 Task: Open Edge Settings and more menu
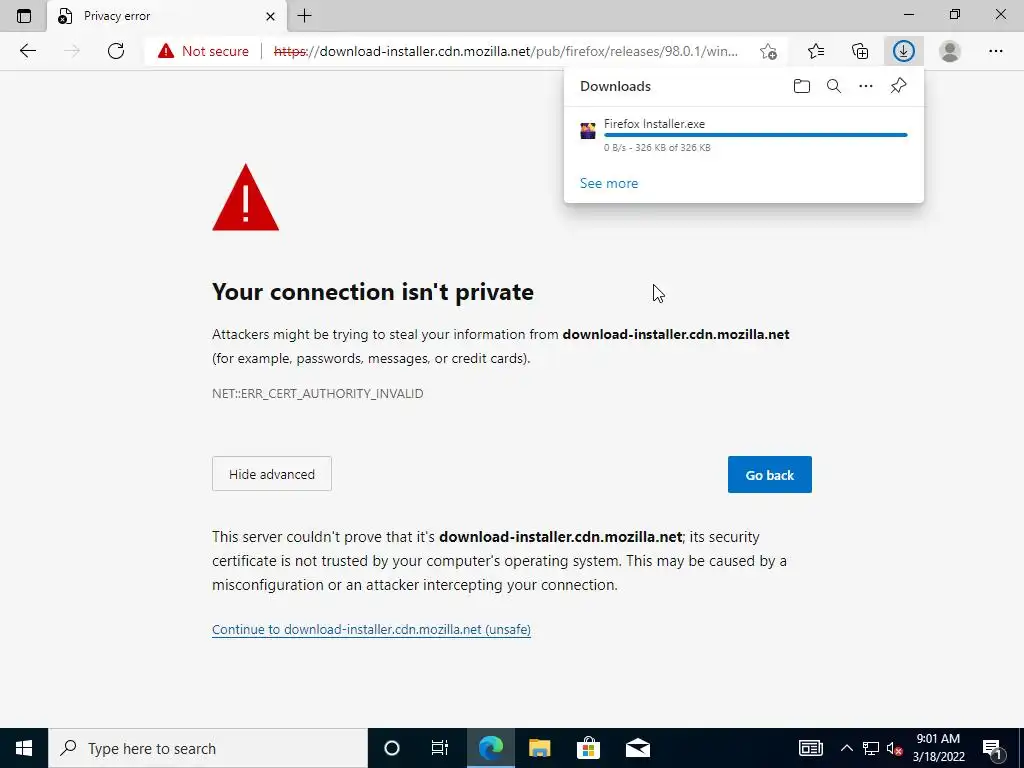(x=995, y=51)
